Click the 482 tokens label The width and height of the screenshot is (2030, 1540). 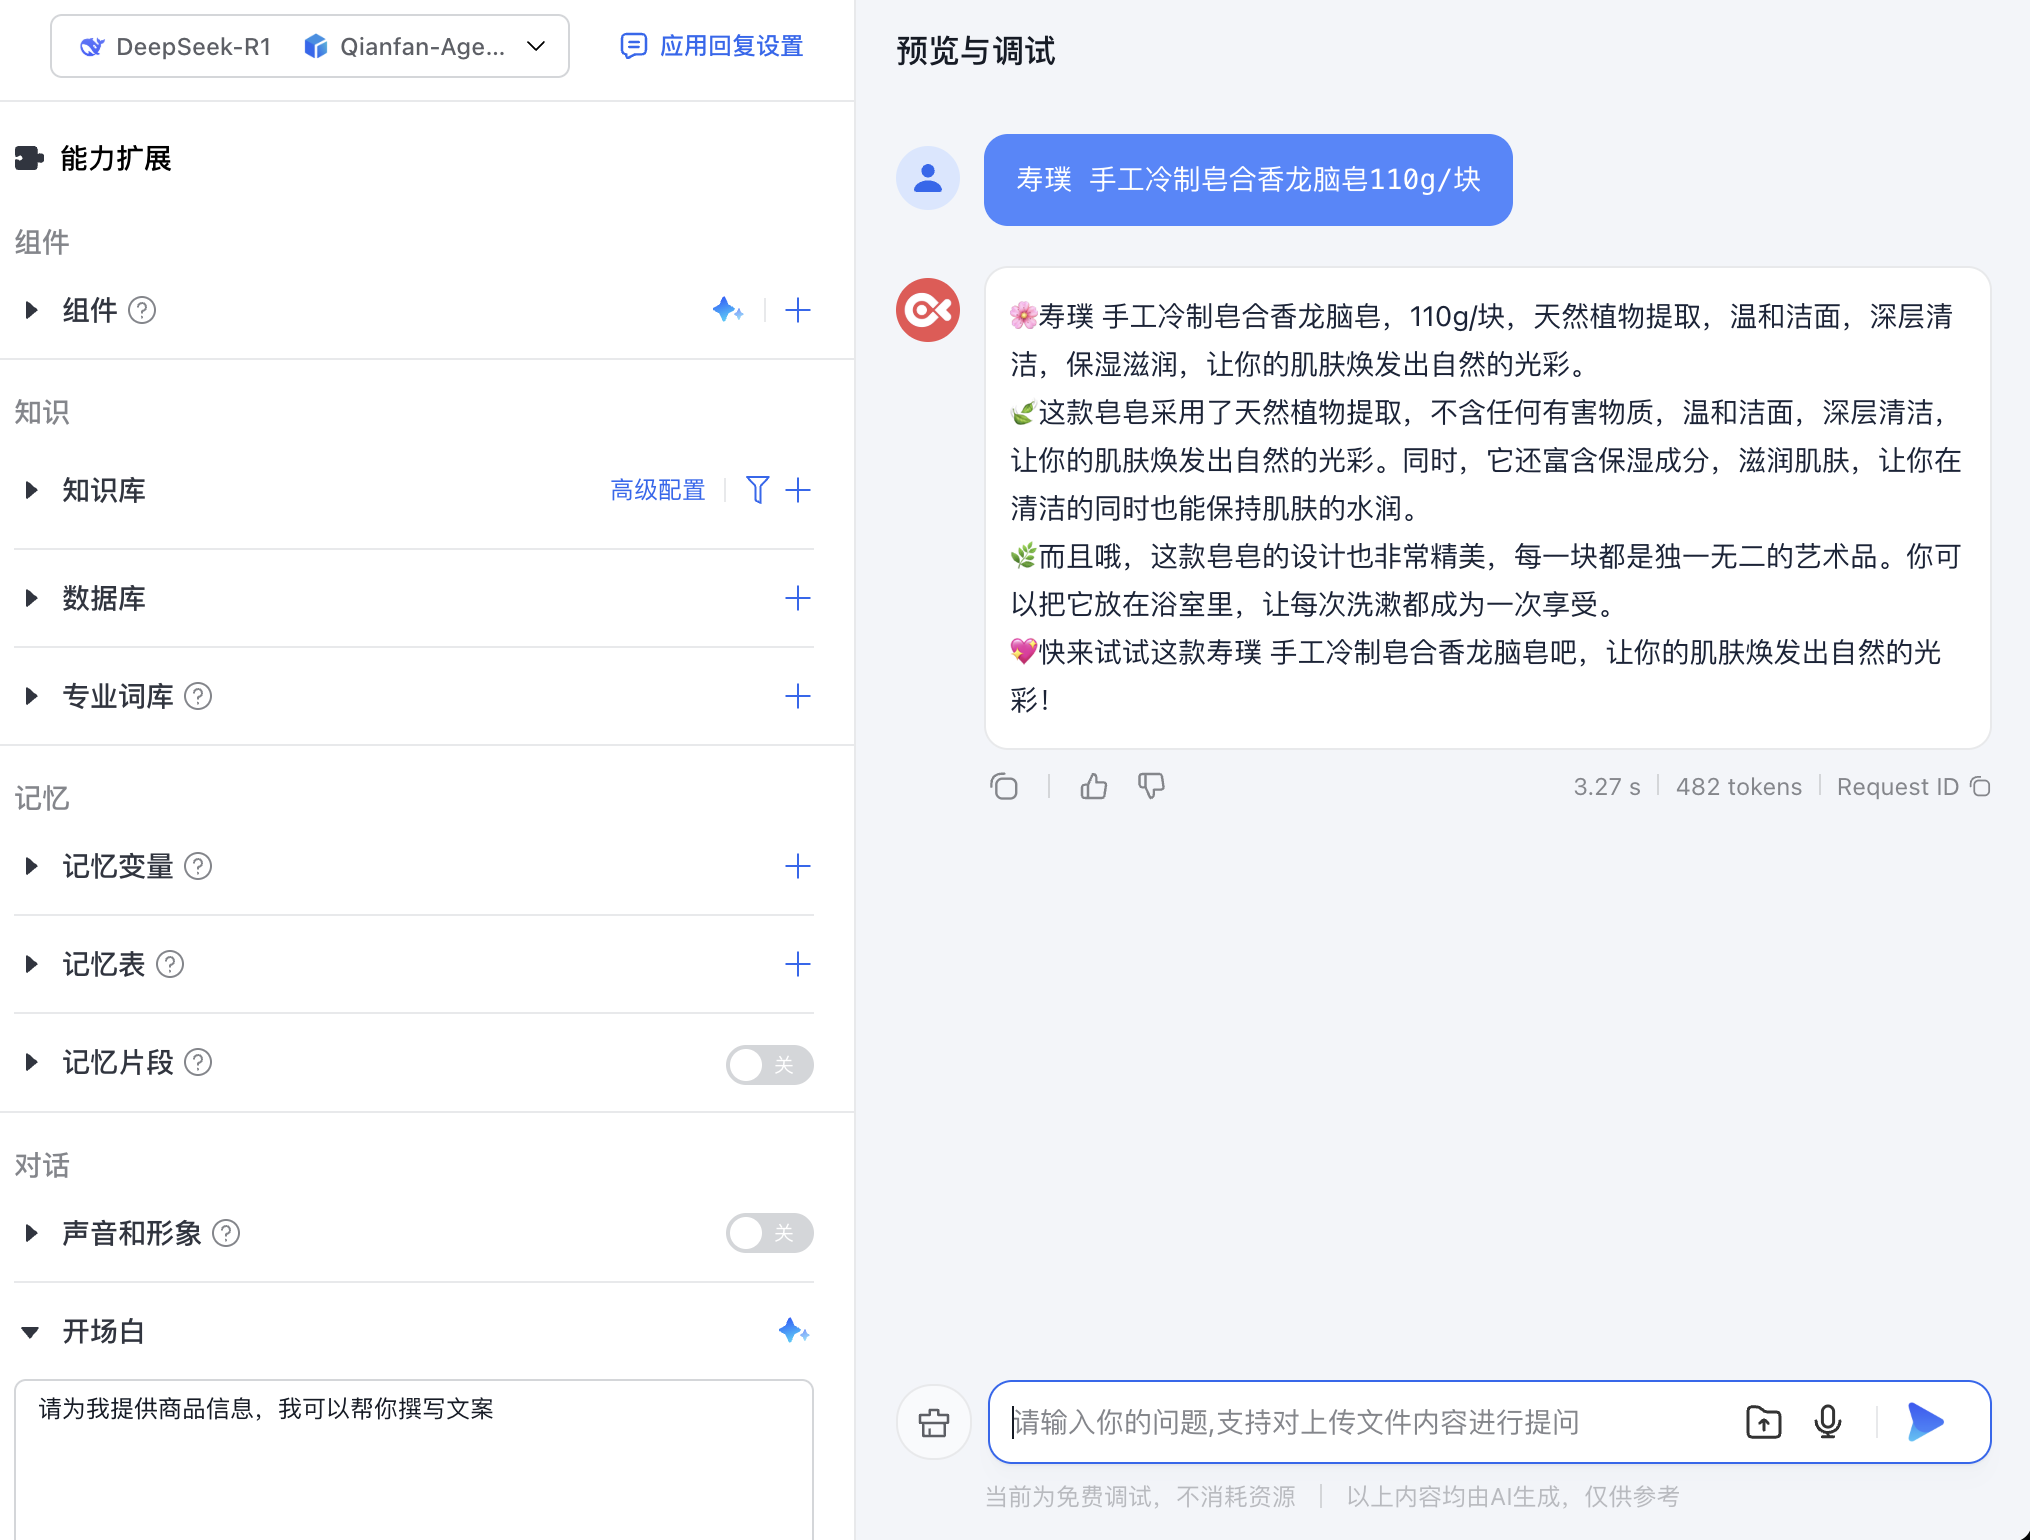click(x=1739, y=787)
